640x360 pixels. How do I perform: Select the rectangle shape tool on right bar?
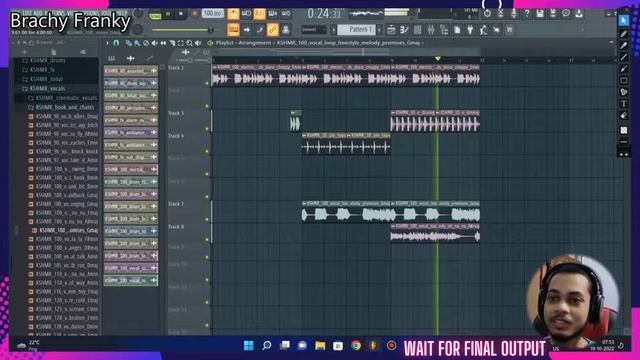[x=624, y=80]
